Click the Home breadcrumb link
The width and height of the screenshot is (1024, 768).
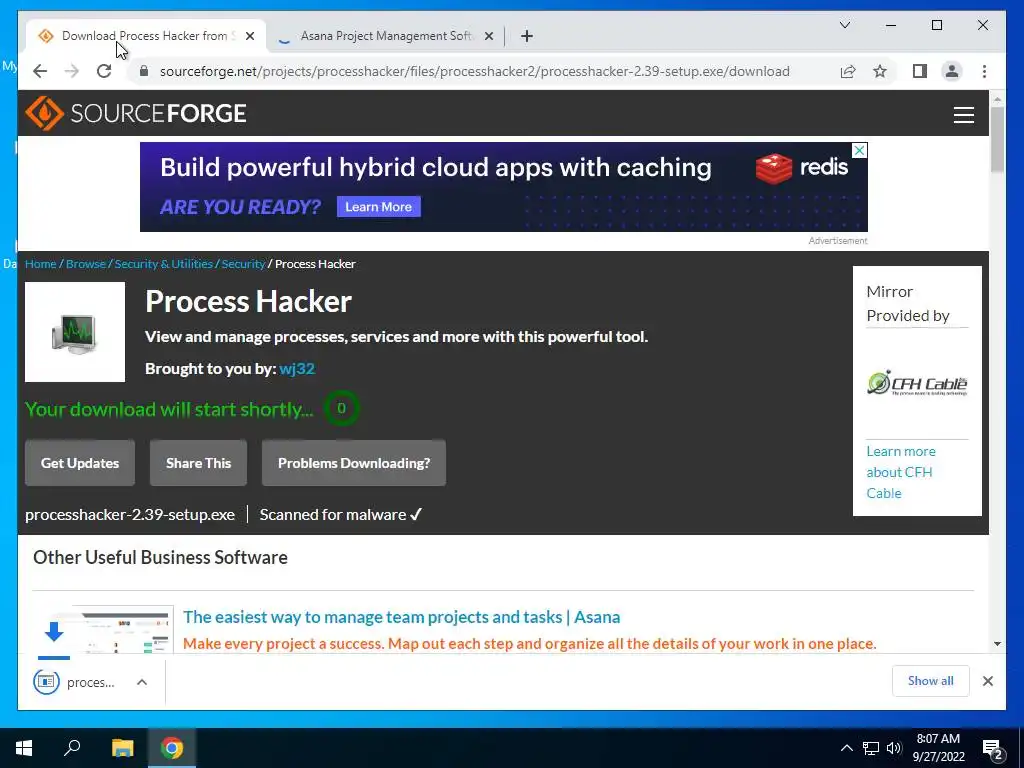tap(40, 264)
